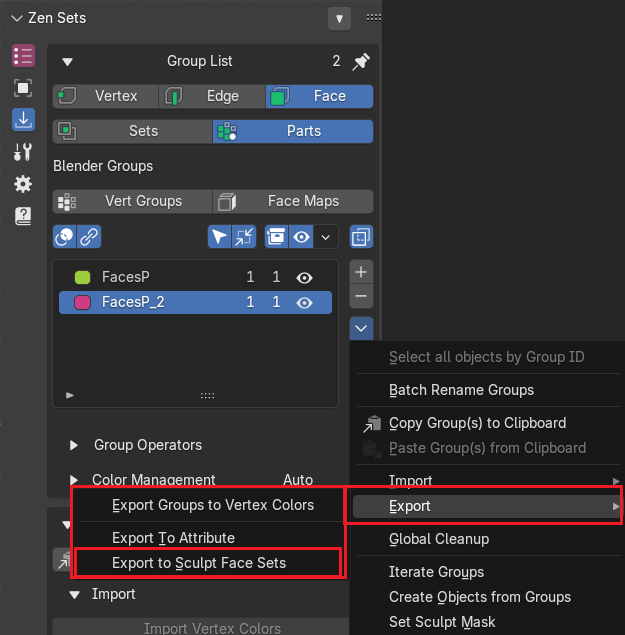625x635 pixels.
Task: Collapse the Import section
Action: click(x=74, y=595)
